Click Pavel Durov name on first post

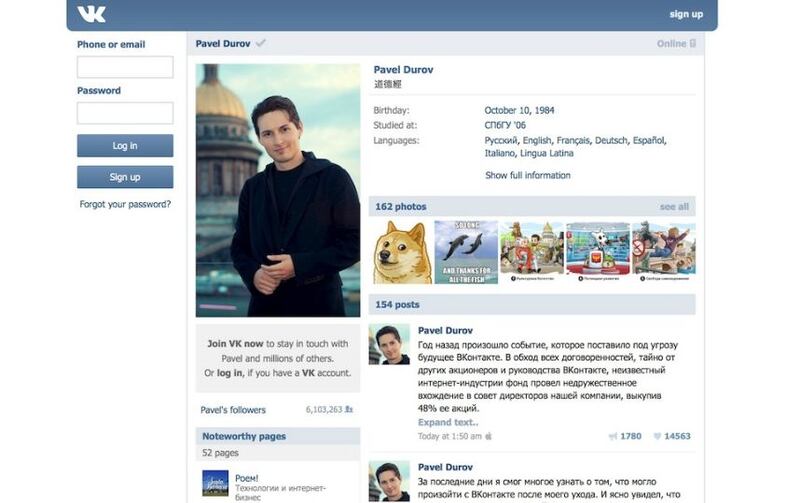point(445,330)
